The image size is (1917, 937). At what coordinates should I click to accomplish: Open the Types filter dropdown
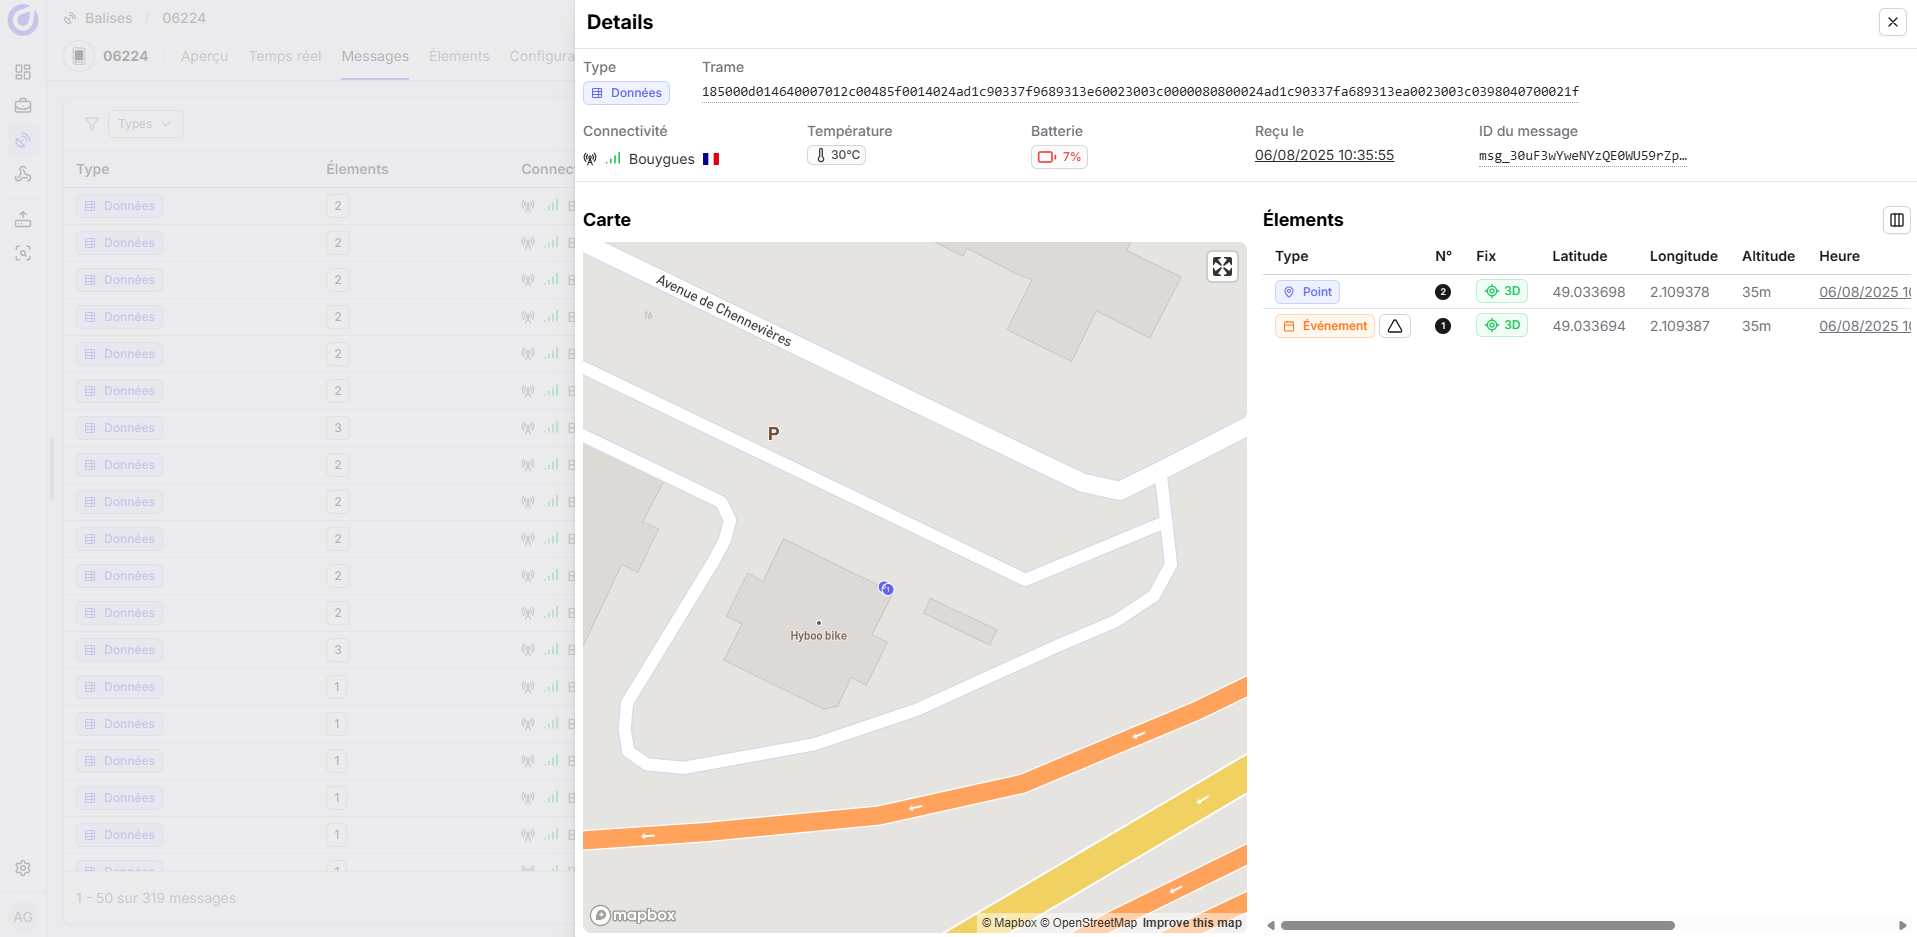point(145,124)
